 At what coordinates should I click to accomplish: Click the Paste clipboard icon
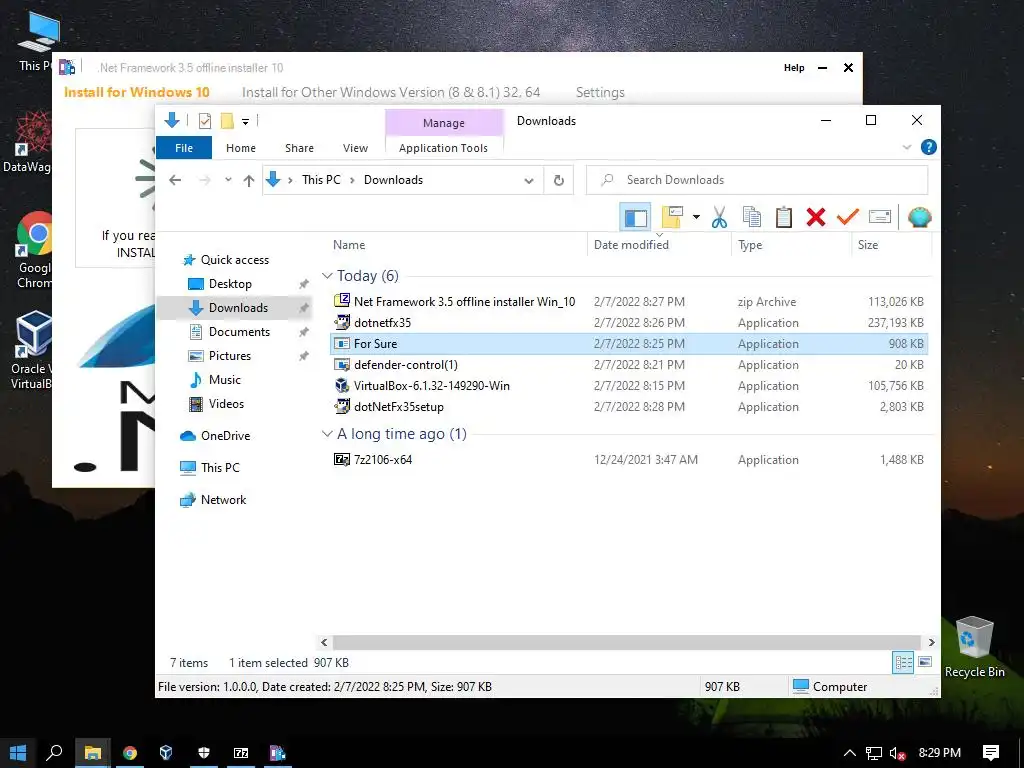[784, 217]
